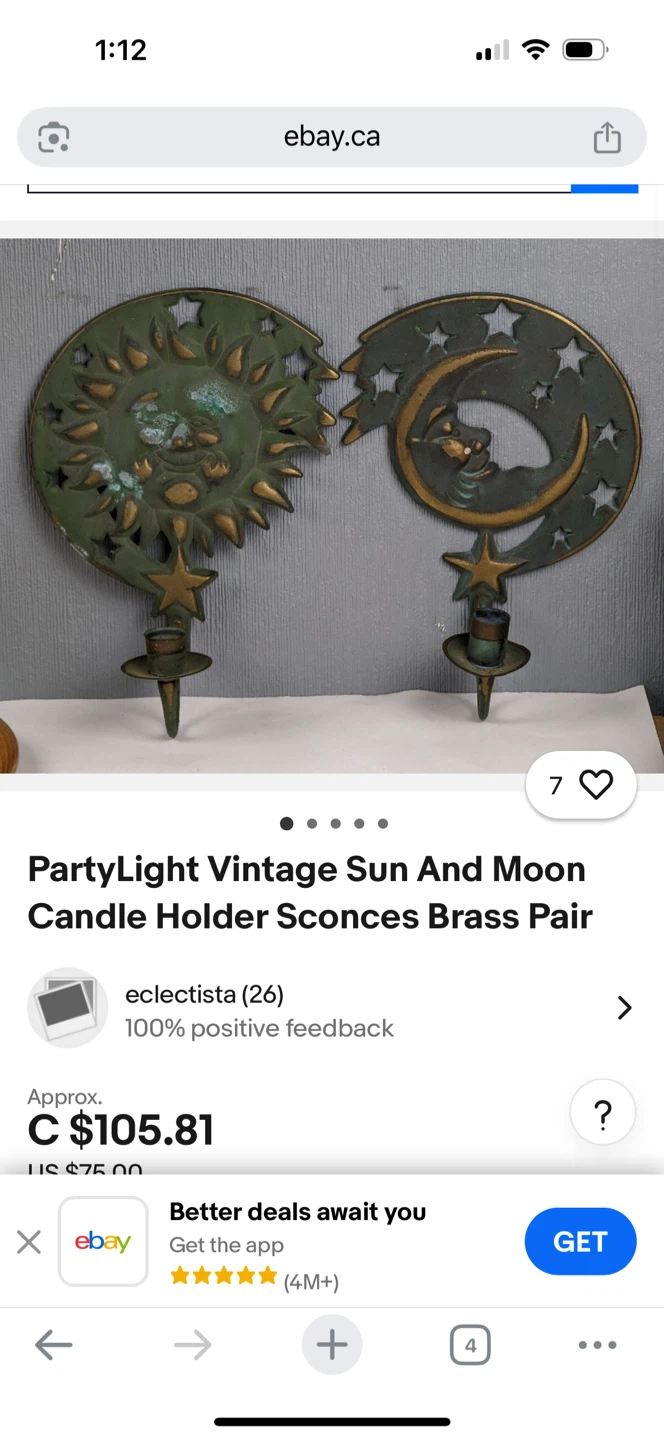The width and height of the screenshot is (664, 1440).
Task: Tap GET to download the eBay app
Action: [x=580, y=1241]
